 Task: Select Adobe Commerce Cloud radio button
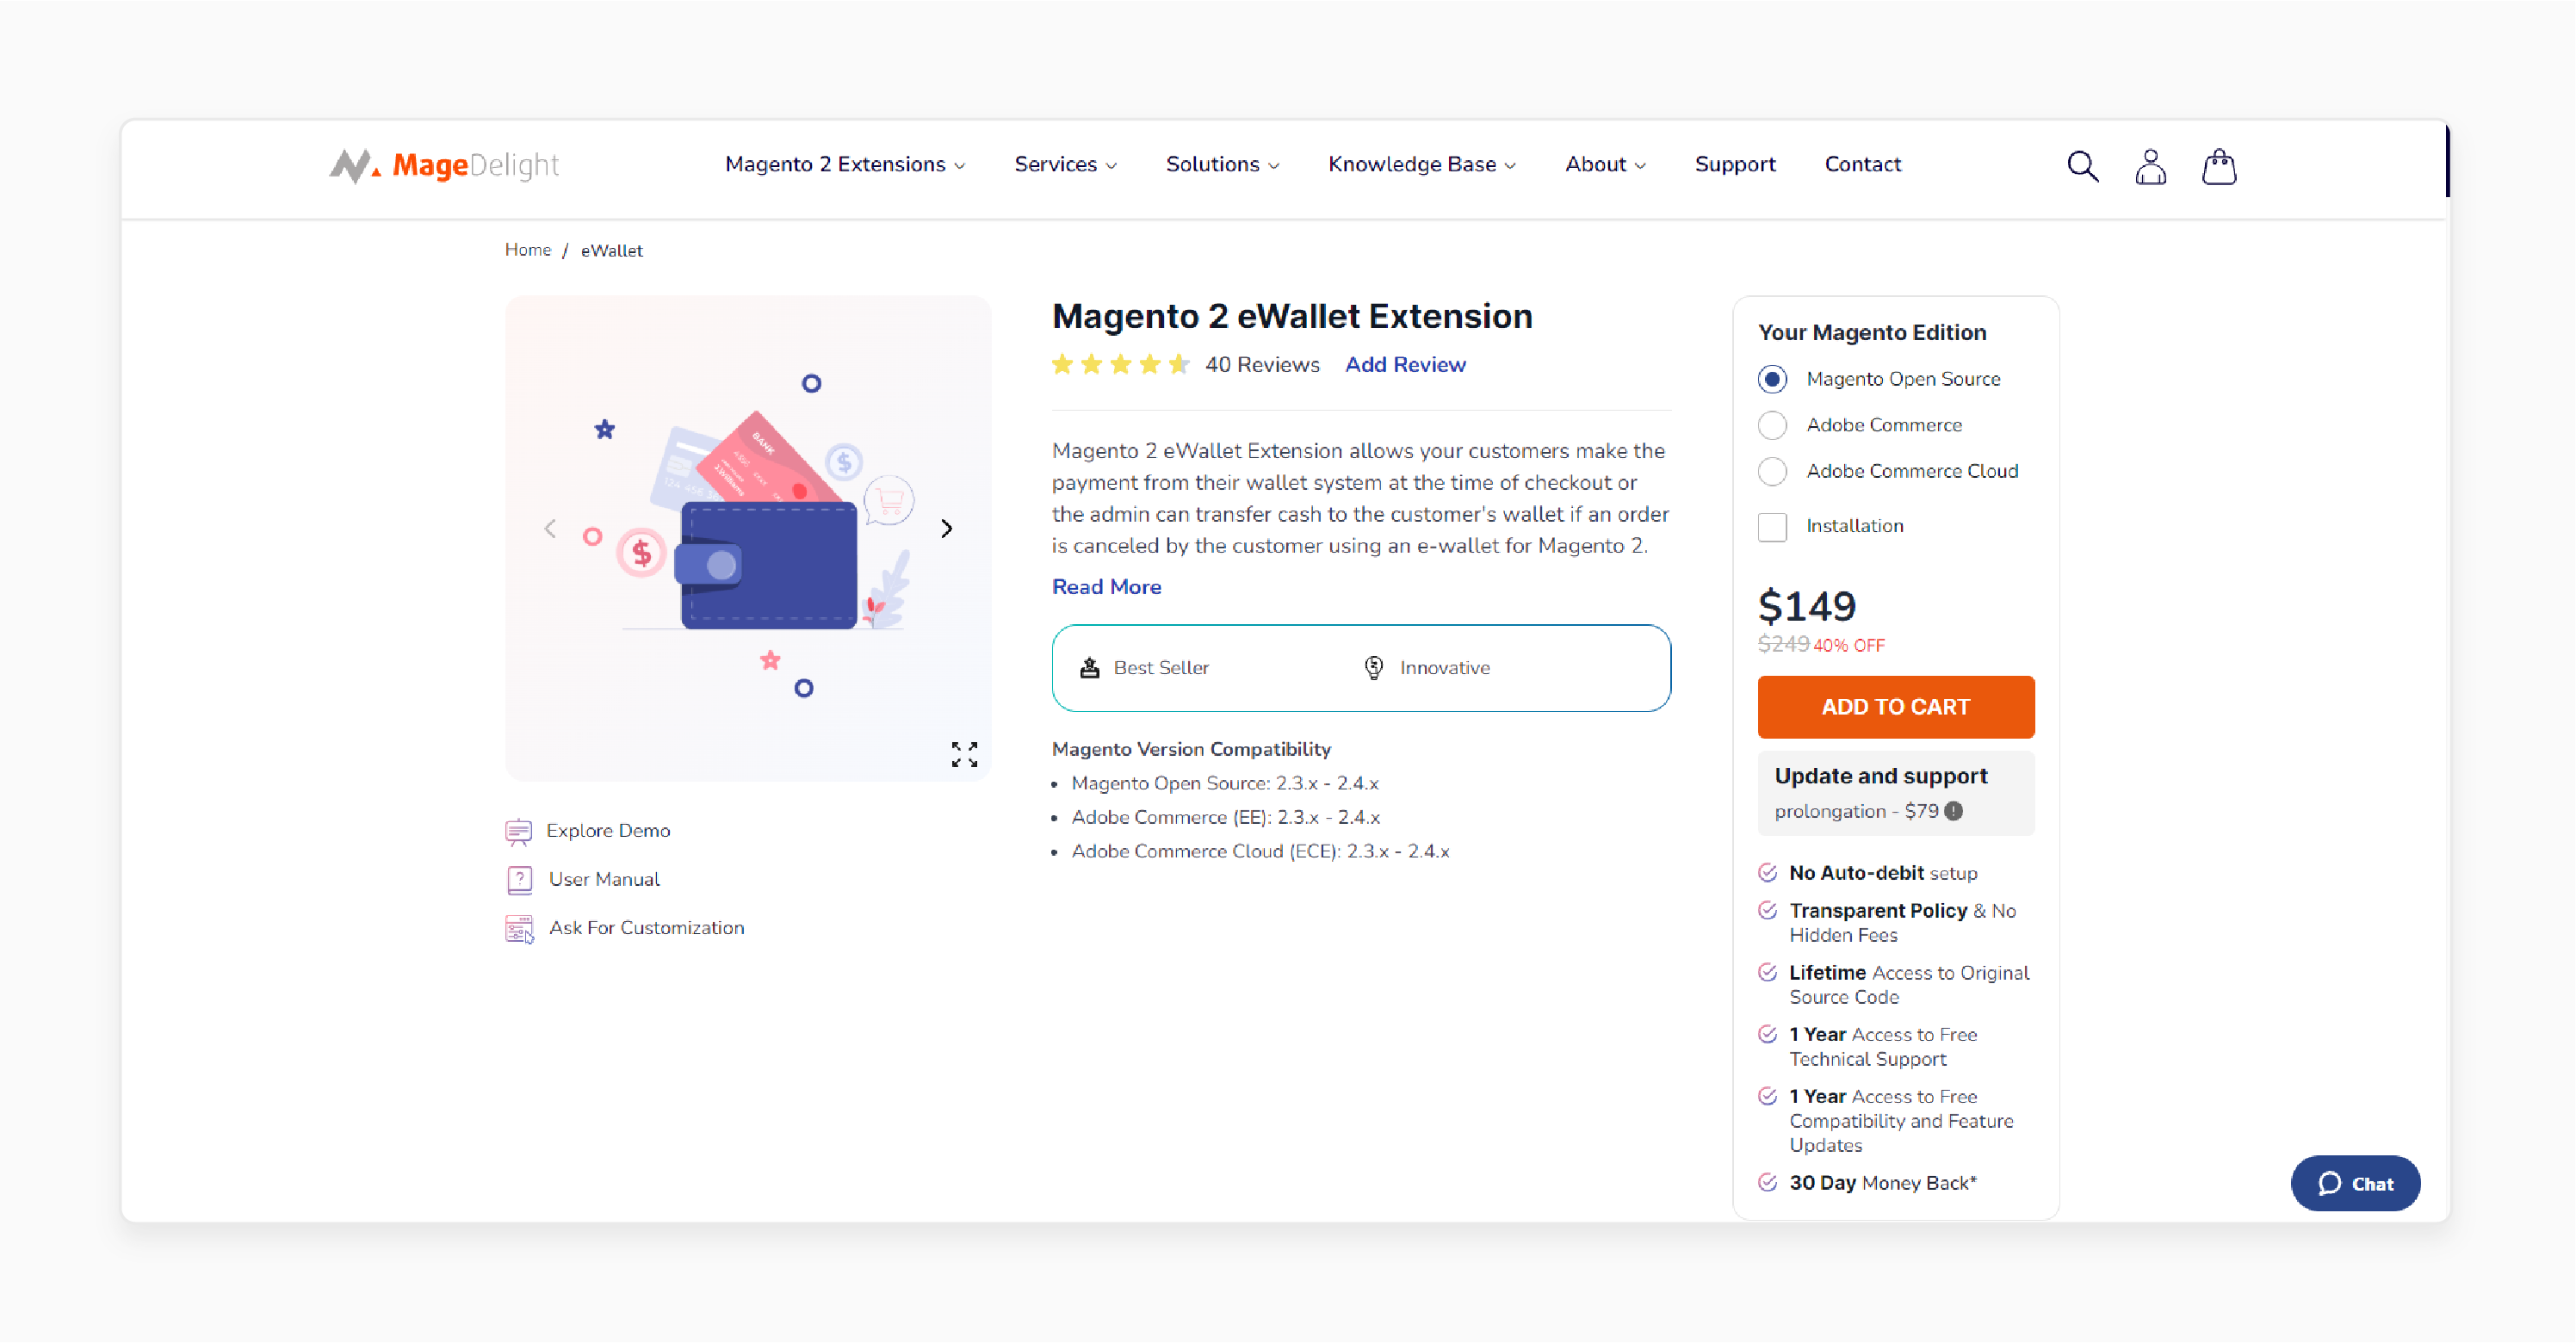pos(1772,471)
